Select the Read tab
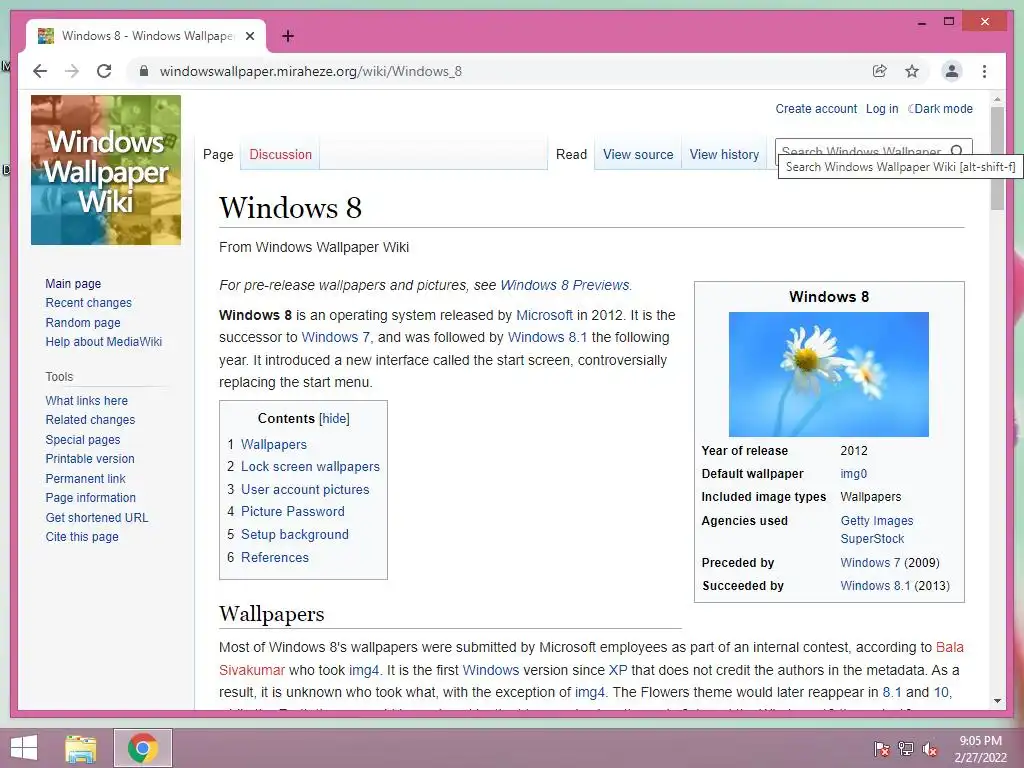This screenshot has height=768, width=1024. [x=571, y=155]
